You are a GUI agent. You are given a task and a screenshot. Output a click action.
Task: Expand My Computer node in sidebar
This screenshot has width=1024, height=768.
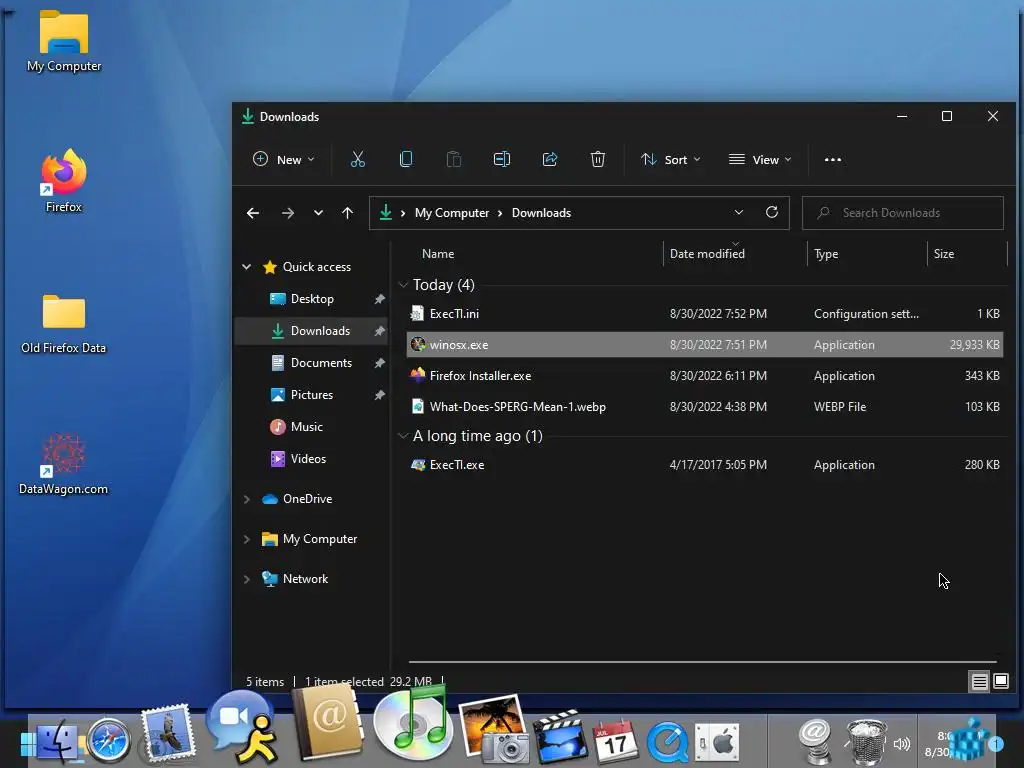pos(247,539)
